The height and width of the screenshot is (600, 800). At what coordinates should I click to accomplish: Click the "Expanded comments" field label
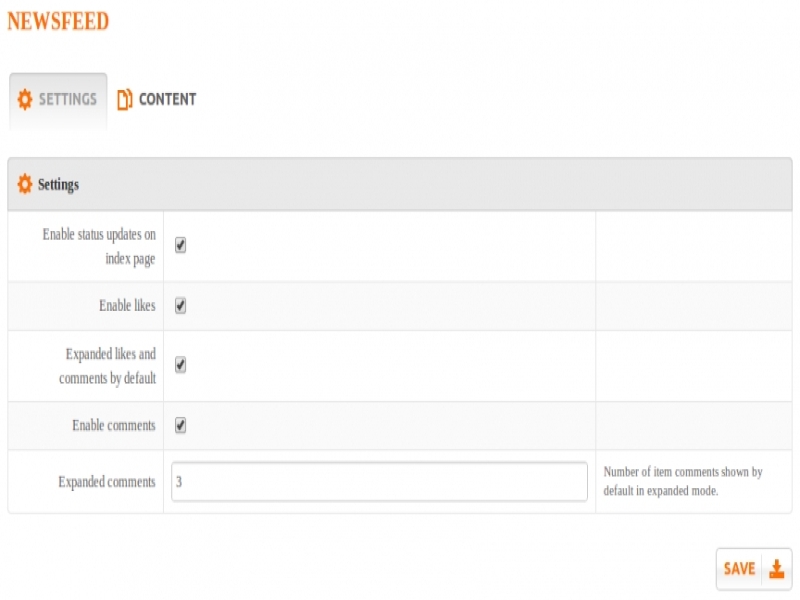[107, 482]
